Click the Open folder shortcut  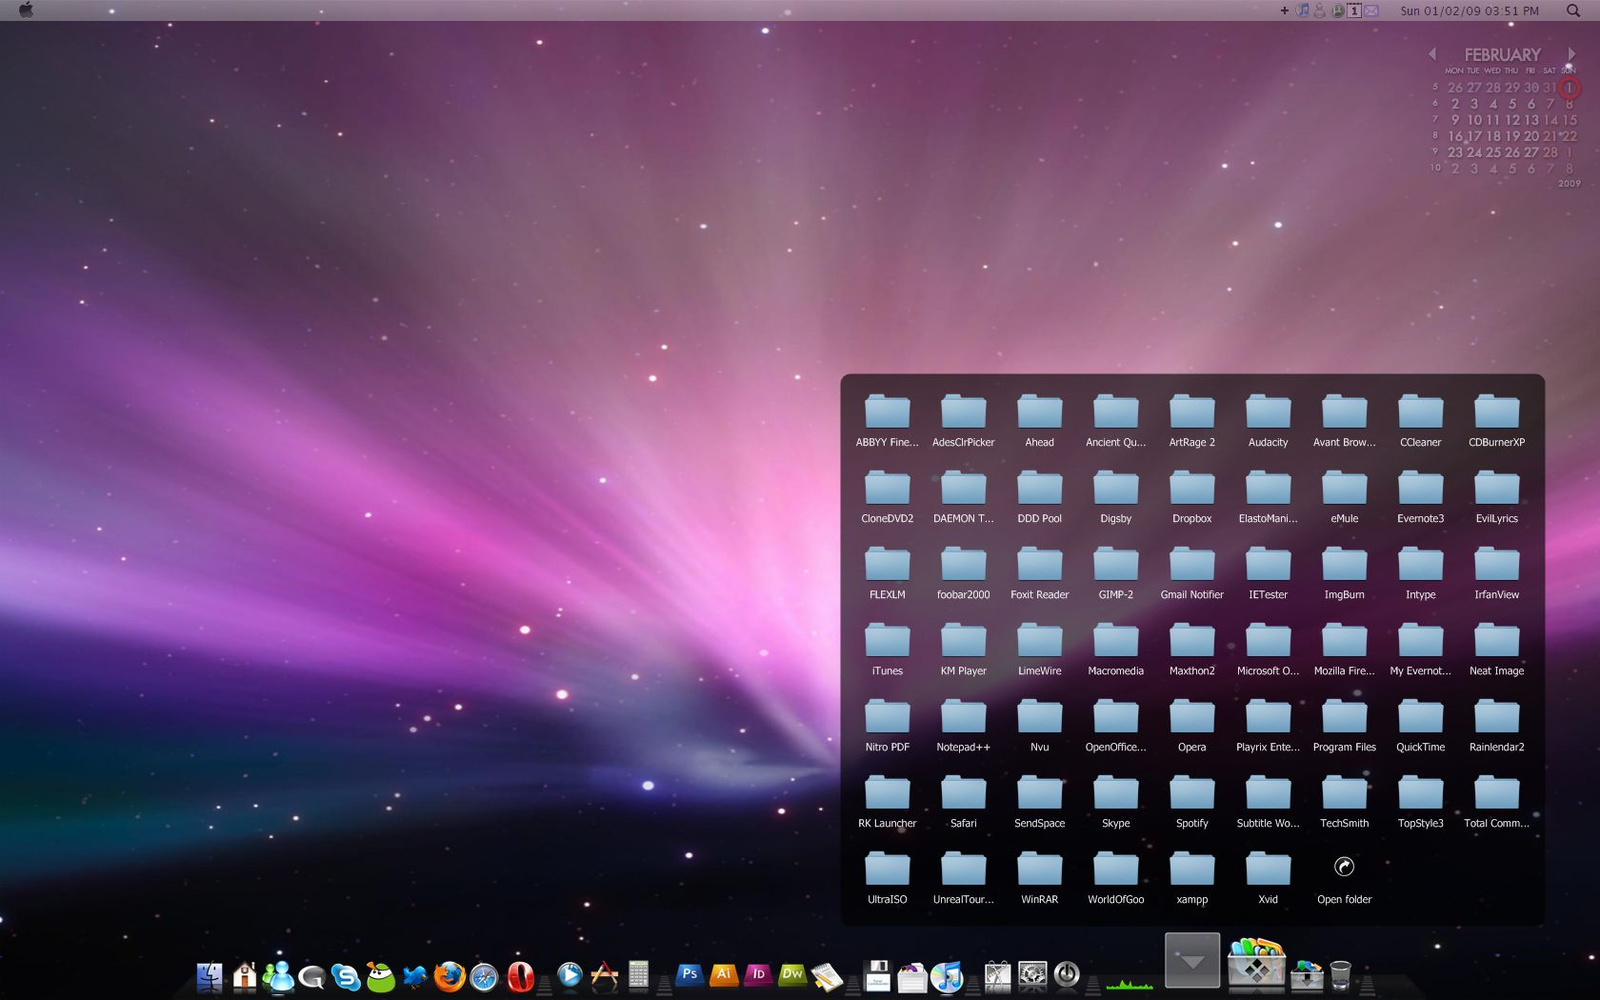1344,878
